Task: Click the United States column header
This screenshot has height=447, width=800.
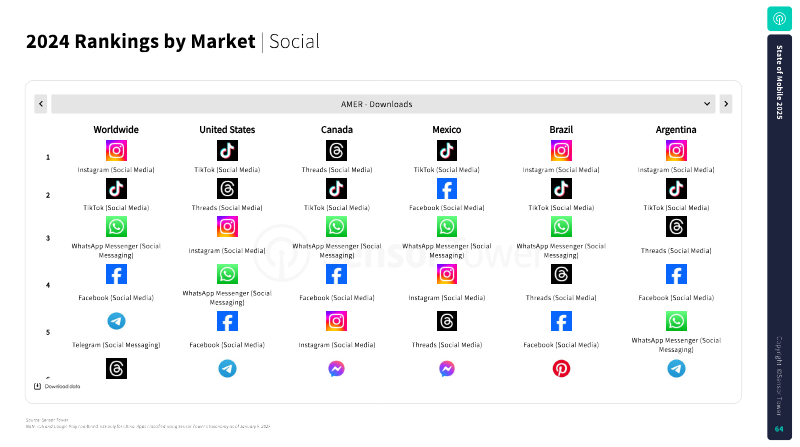Action: (227, 130)
